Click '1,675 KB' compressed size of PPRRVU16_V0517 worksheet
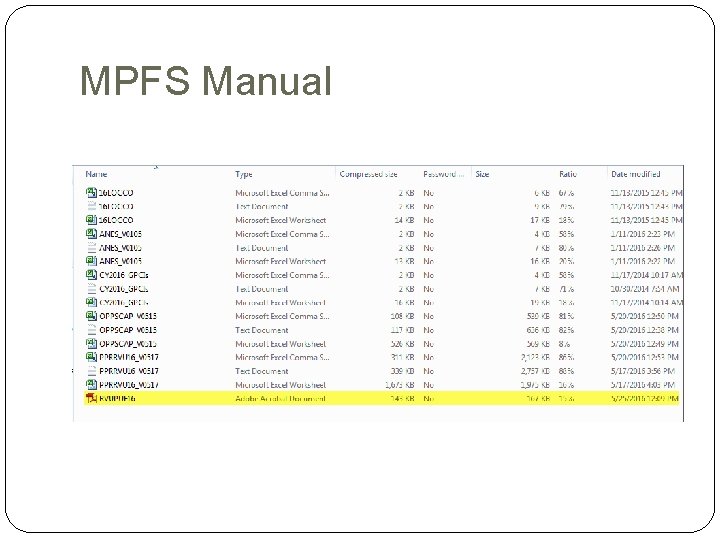Image resolution: width=720 pixels, height=540 pixels. 399,385
